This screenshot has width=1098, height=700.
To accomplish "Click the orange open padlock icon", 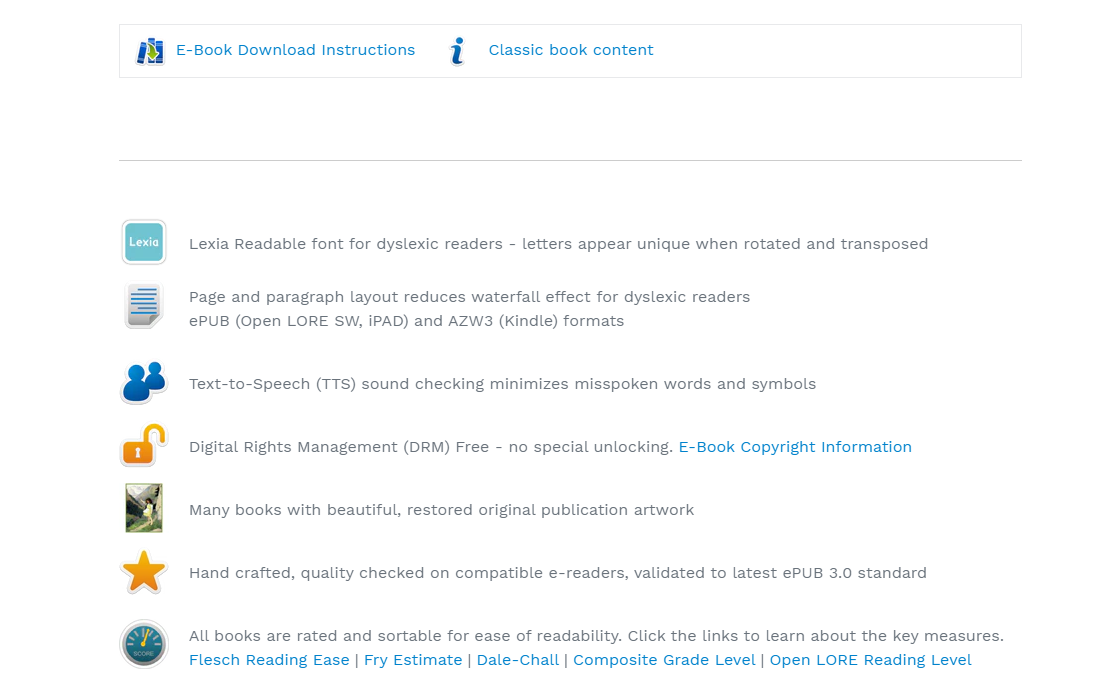I will [144, 445].
